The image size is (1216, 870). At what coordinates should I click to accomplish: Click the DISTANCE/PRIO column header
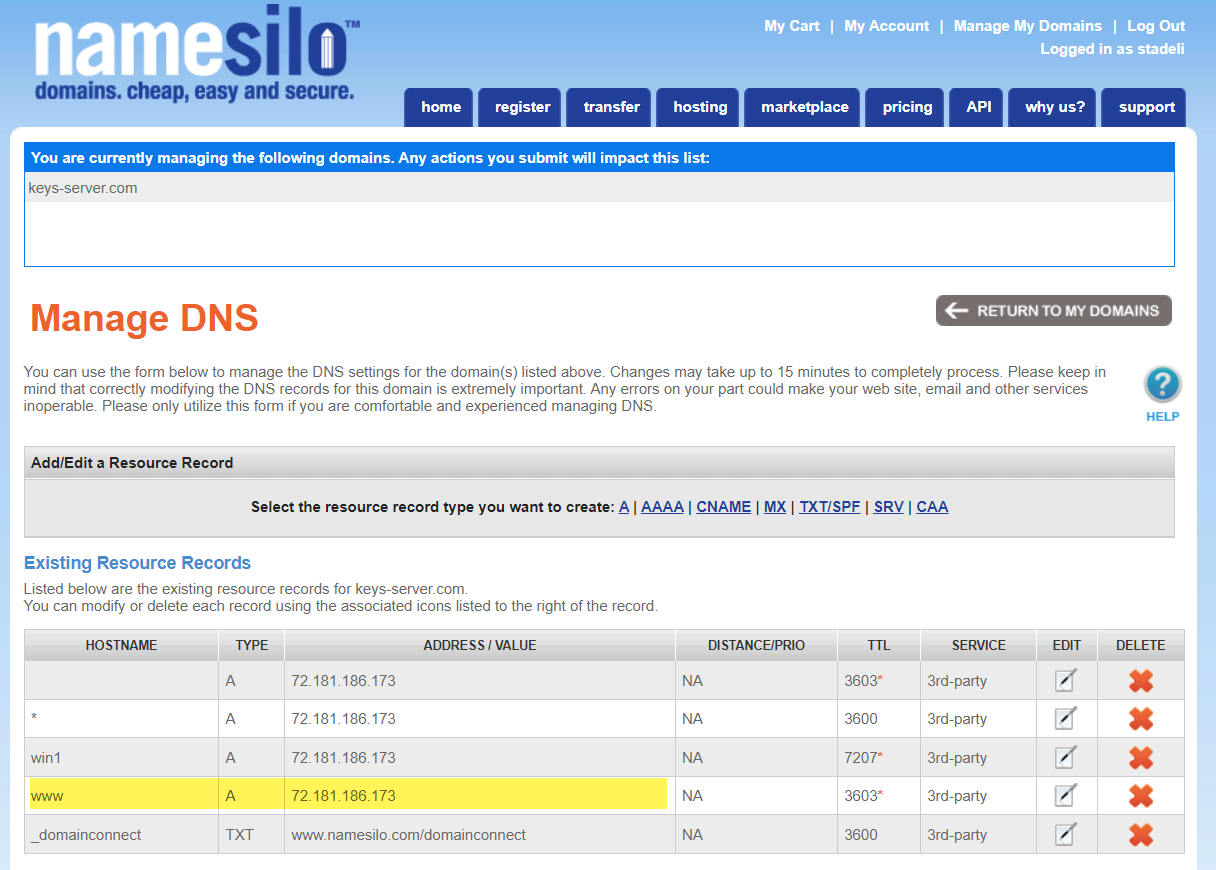point(756,645)
